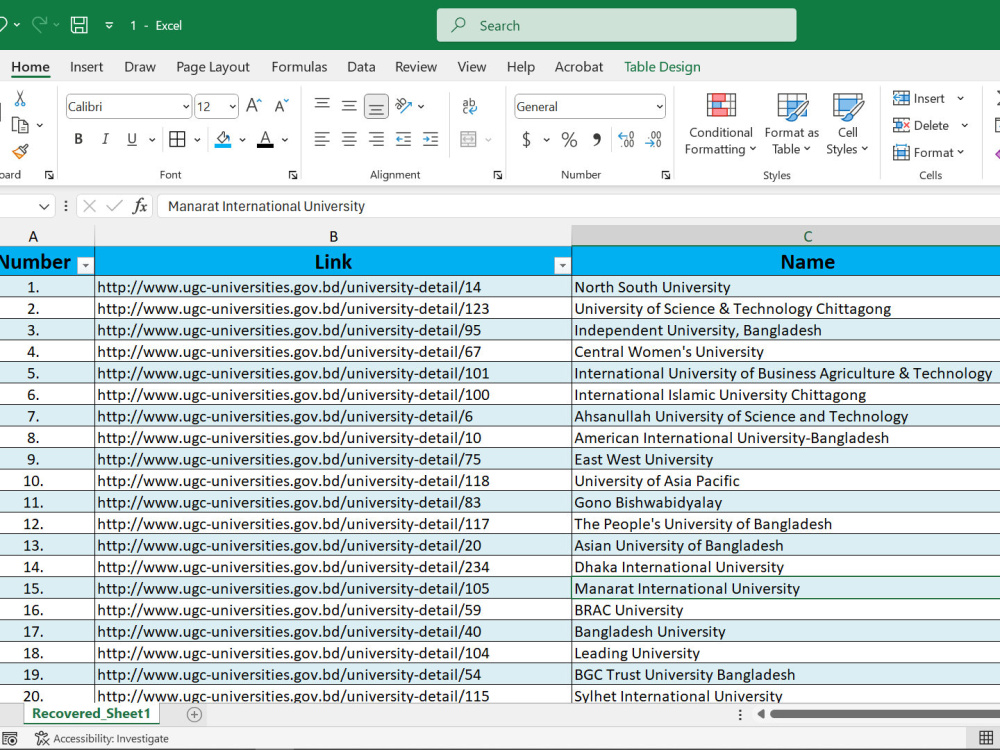This screenshot has width=1000, height=750.
Task: Switch to the Formulas tab
Action: pos(299,67)
